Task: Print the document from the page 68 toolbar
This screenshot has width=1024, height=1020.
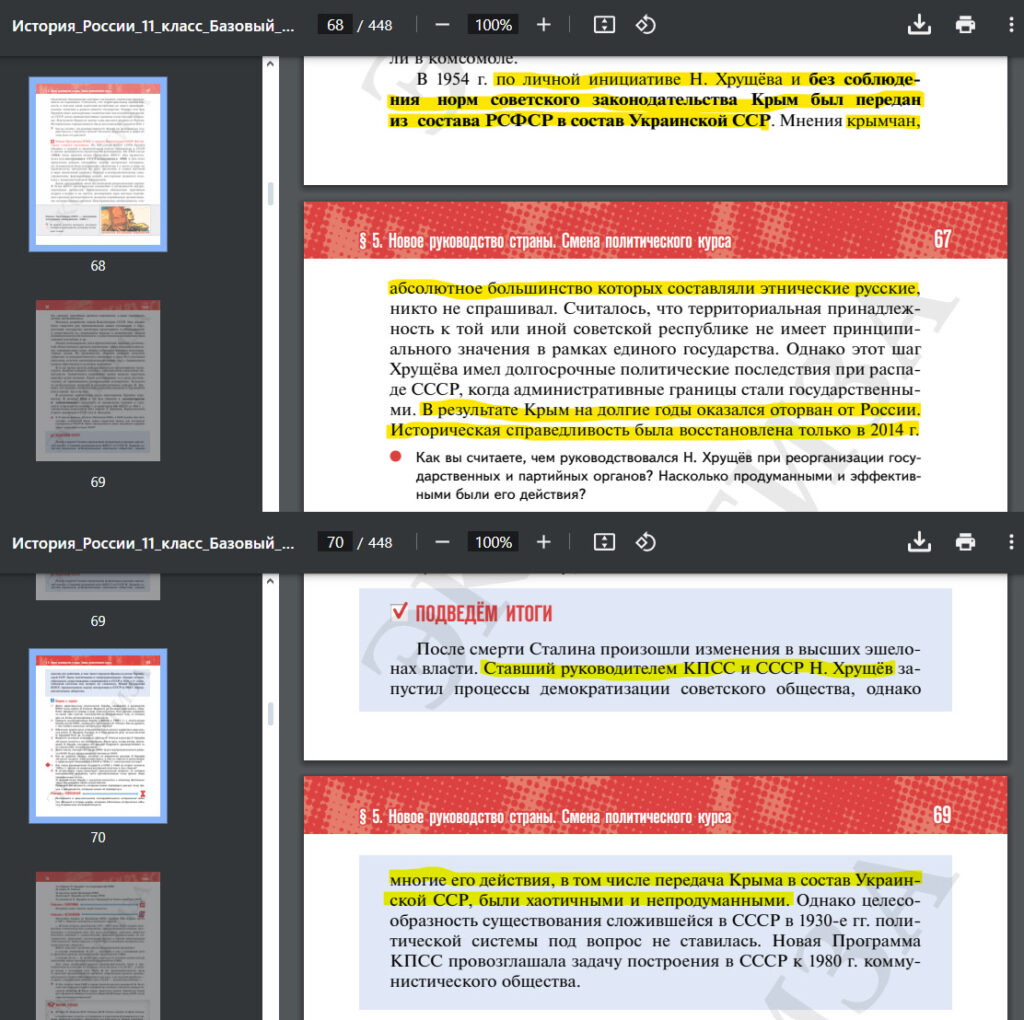Action: click(x=965, y=25)
